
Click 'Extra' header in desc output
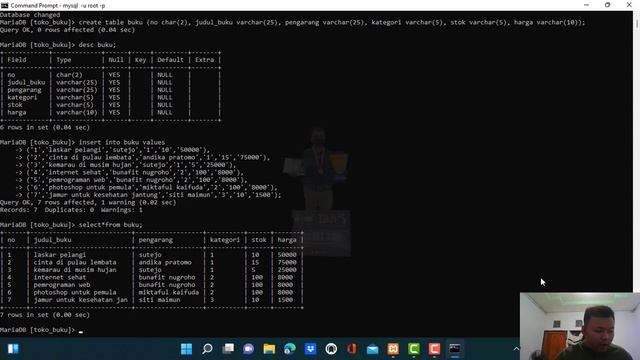point(204,60)
